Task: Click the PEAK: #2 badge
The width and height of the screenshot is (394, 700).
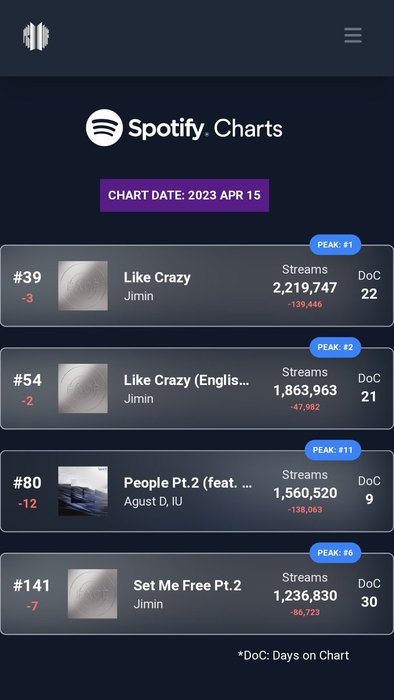Action: 335,347
